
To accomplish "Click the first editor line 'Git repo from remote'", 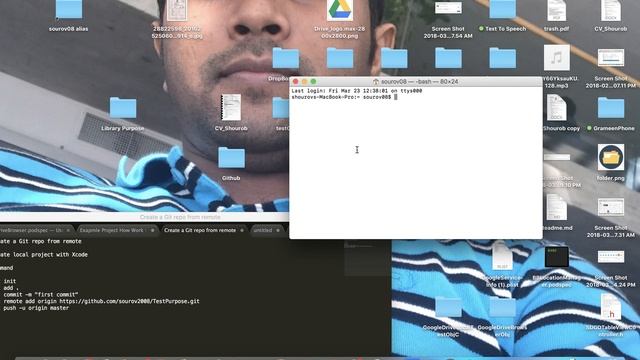I will pyautogui.click(x=41, y=241).
